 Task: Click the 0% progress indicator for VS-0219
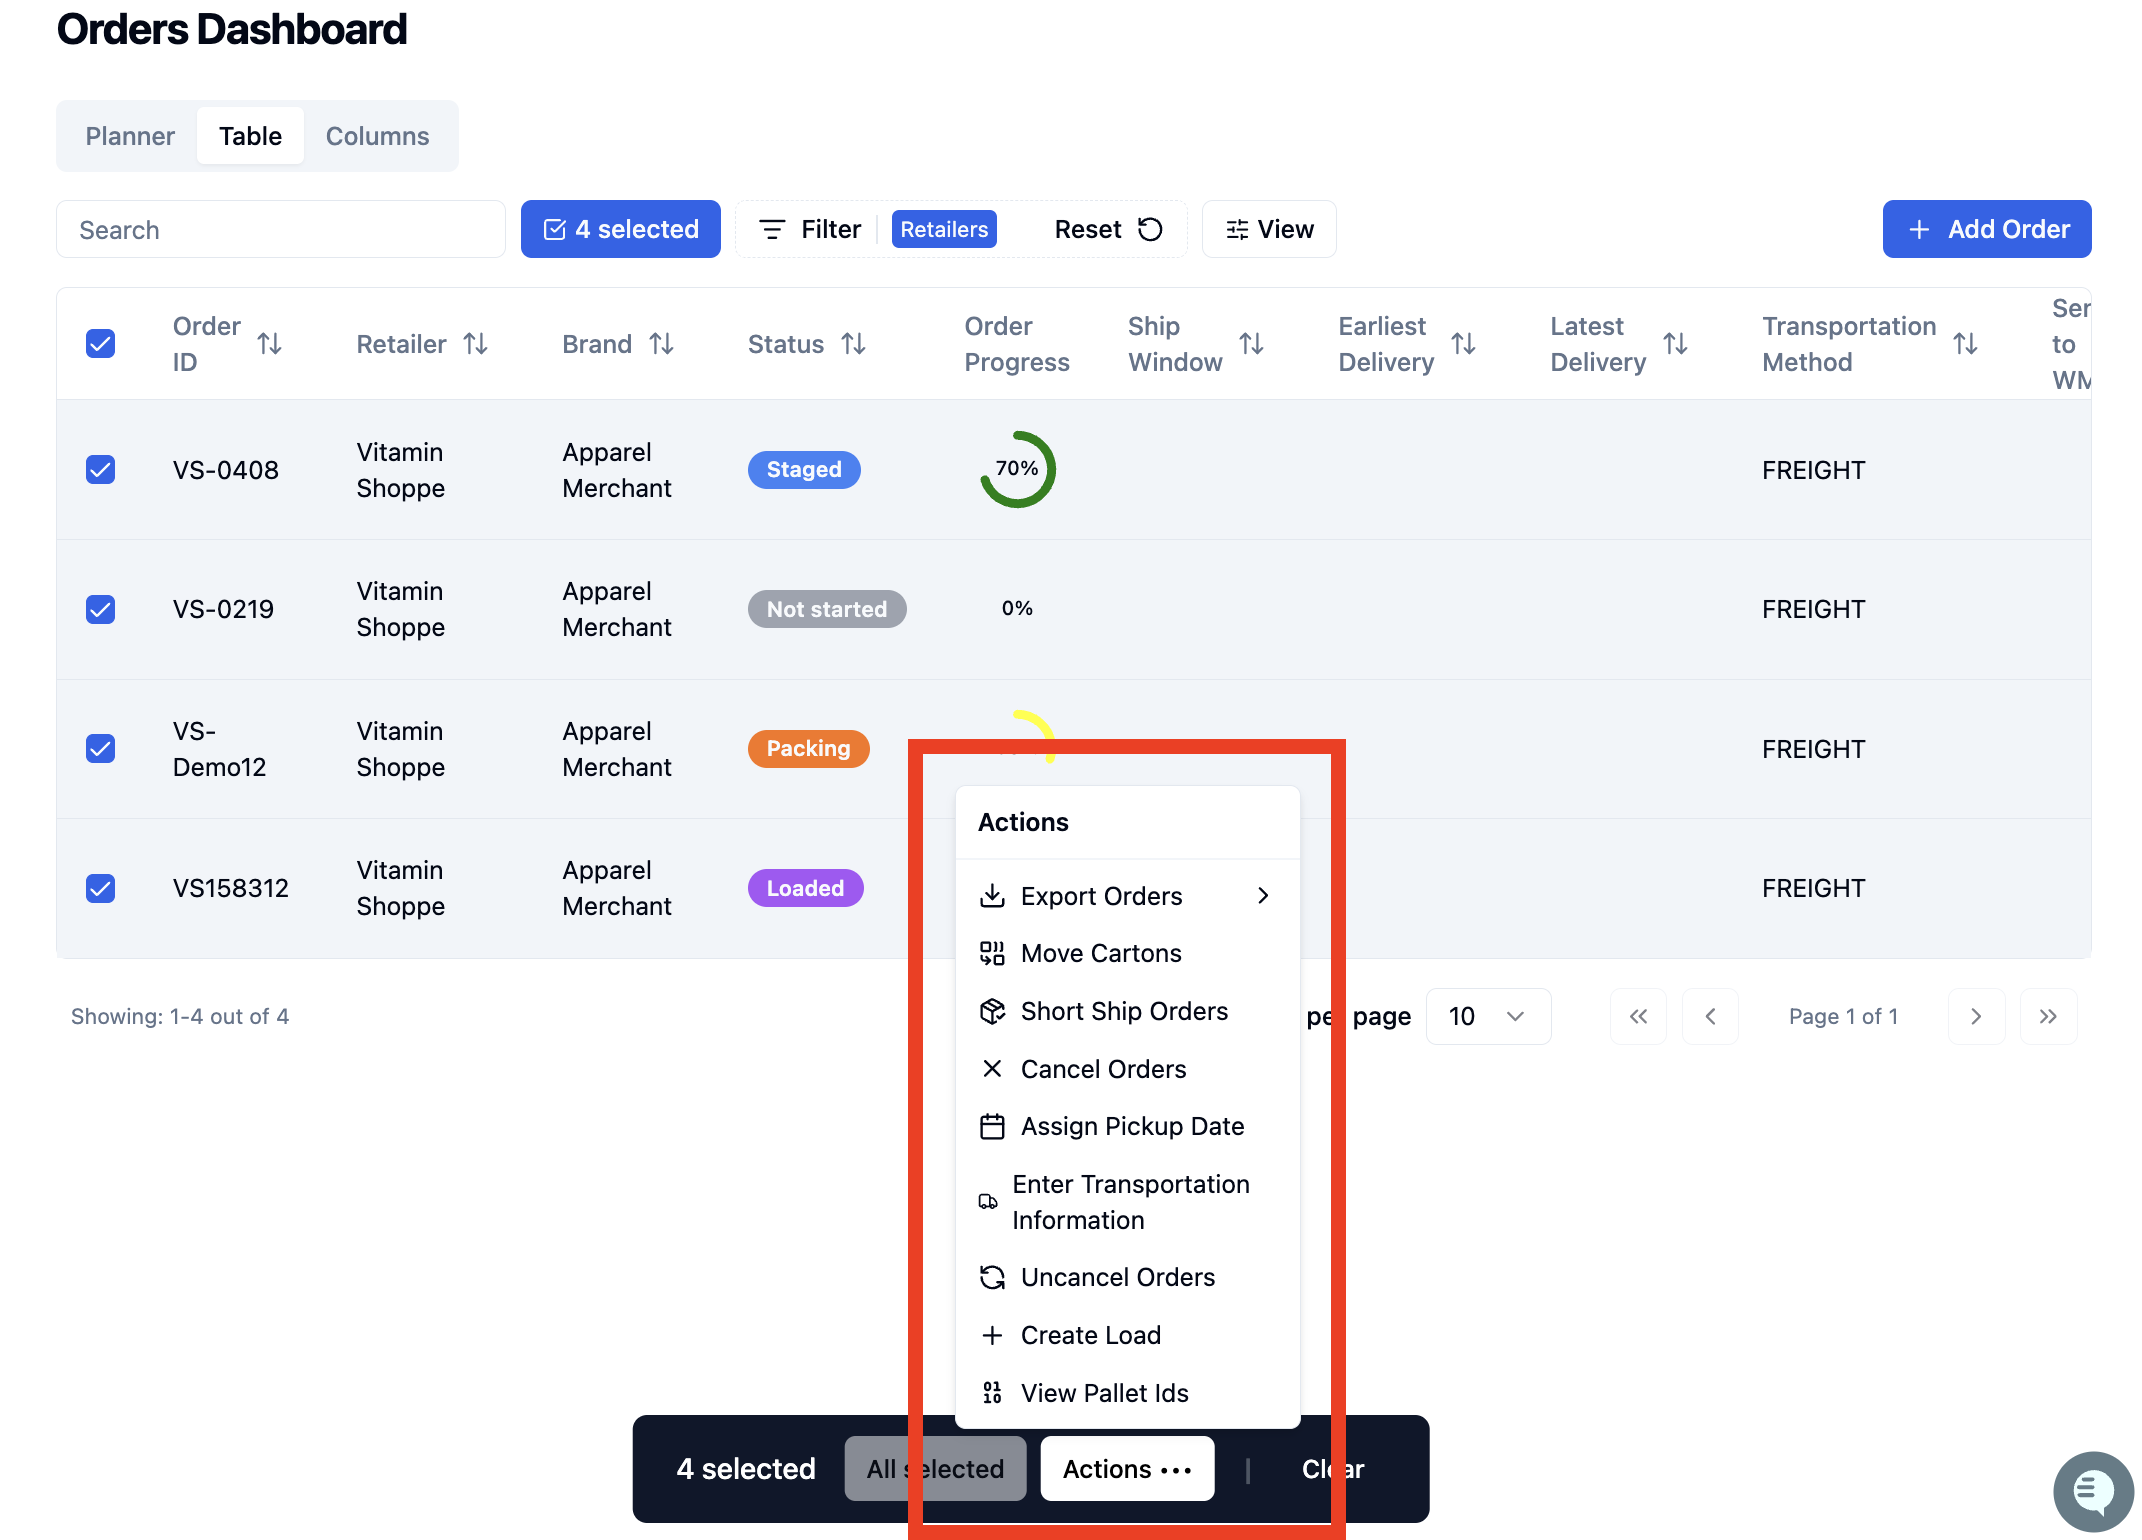[1017, 608]
